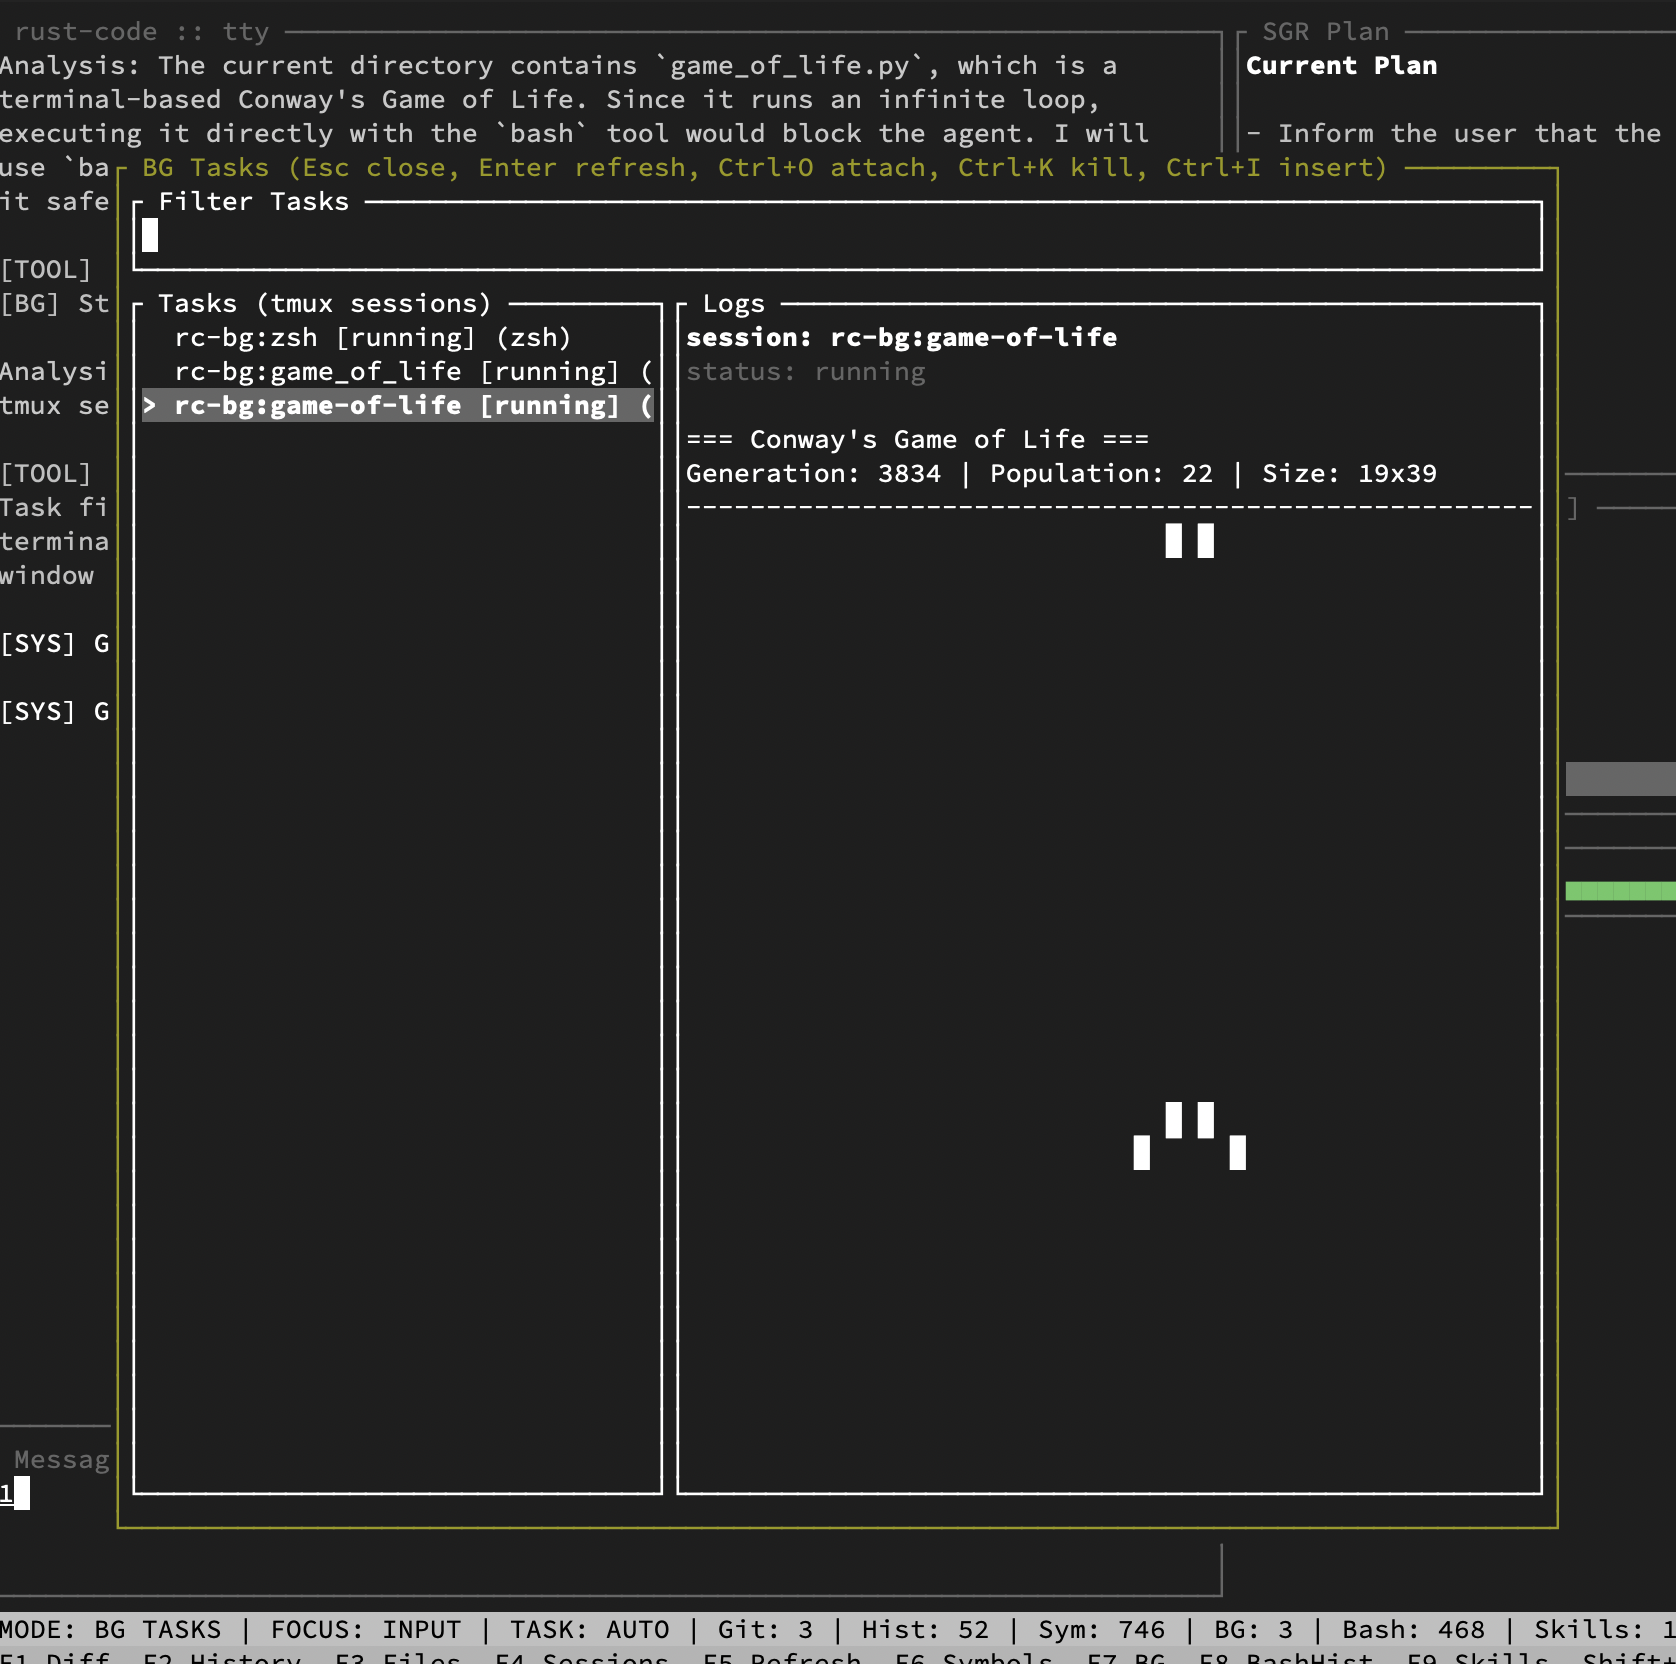Switch to the F2 History view

pos(221,1658)
